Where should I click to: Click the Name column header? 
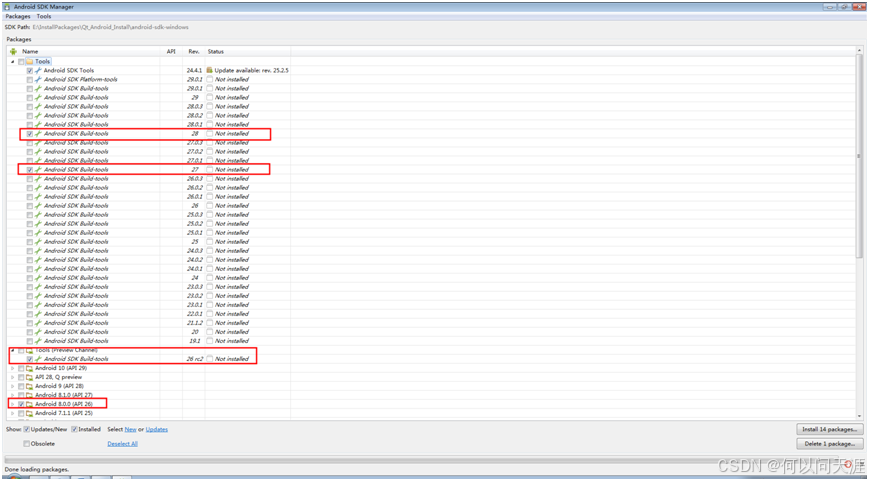point(83,52)
